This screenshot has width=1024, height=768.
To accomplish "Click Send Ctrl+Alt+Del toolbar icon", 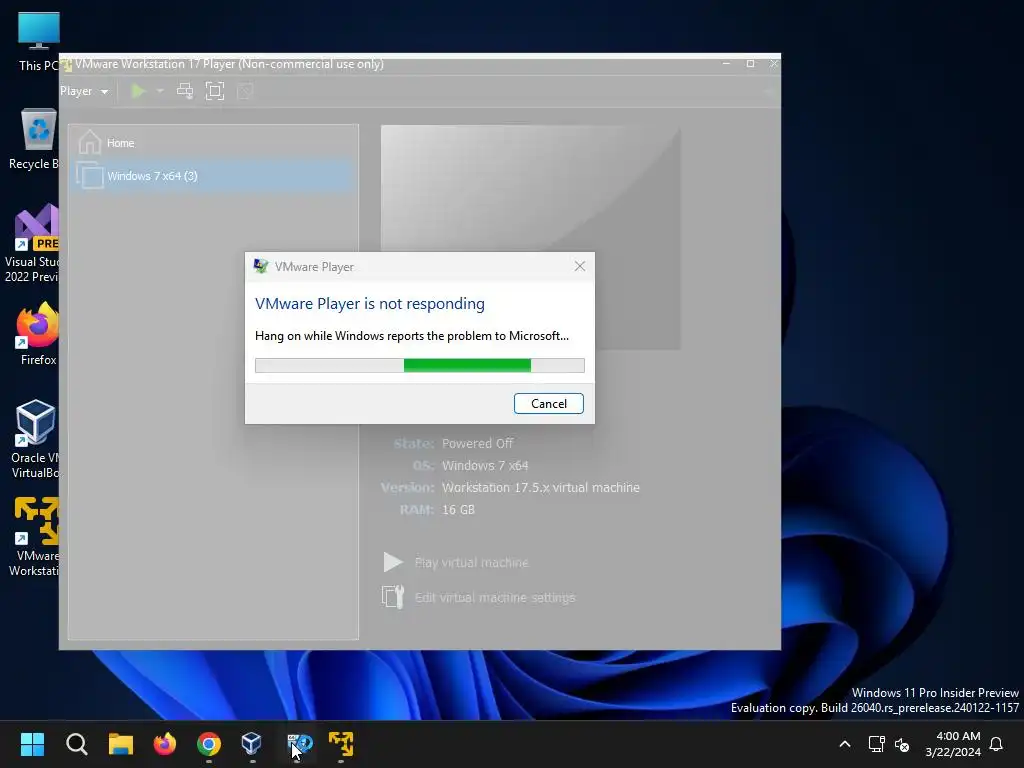I will click(185, 91).
